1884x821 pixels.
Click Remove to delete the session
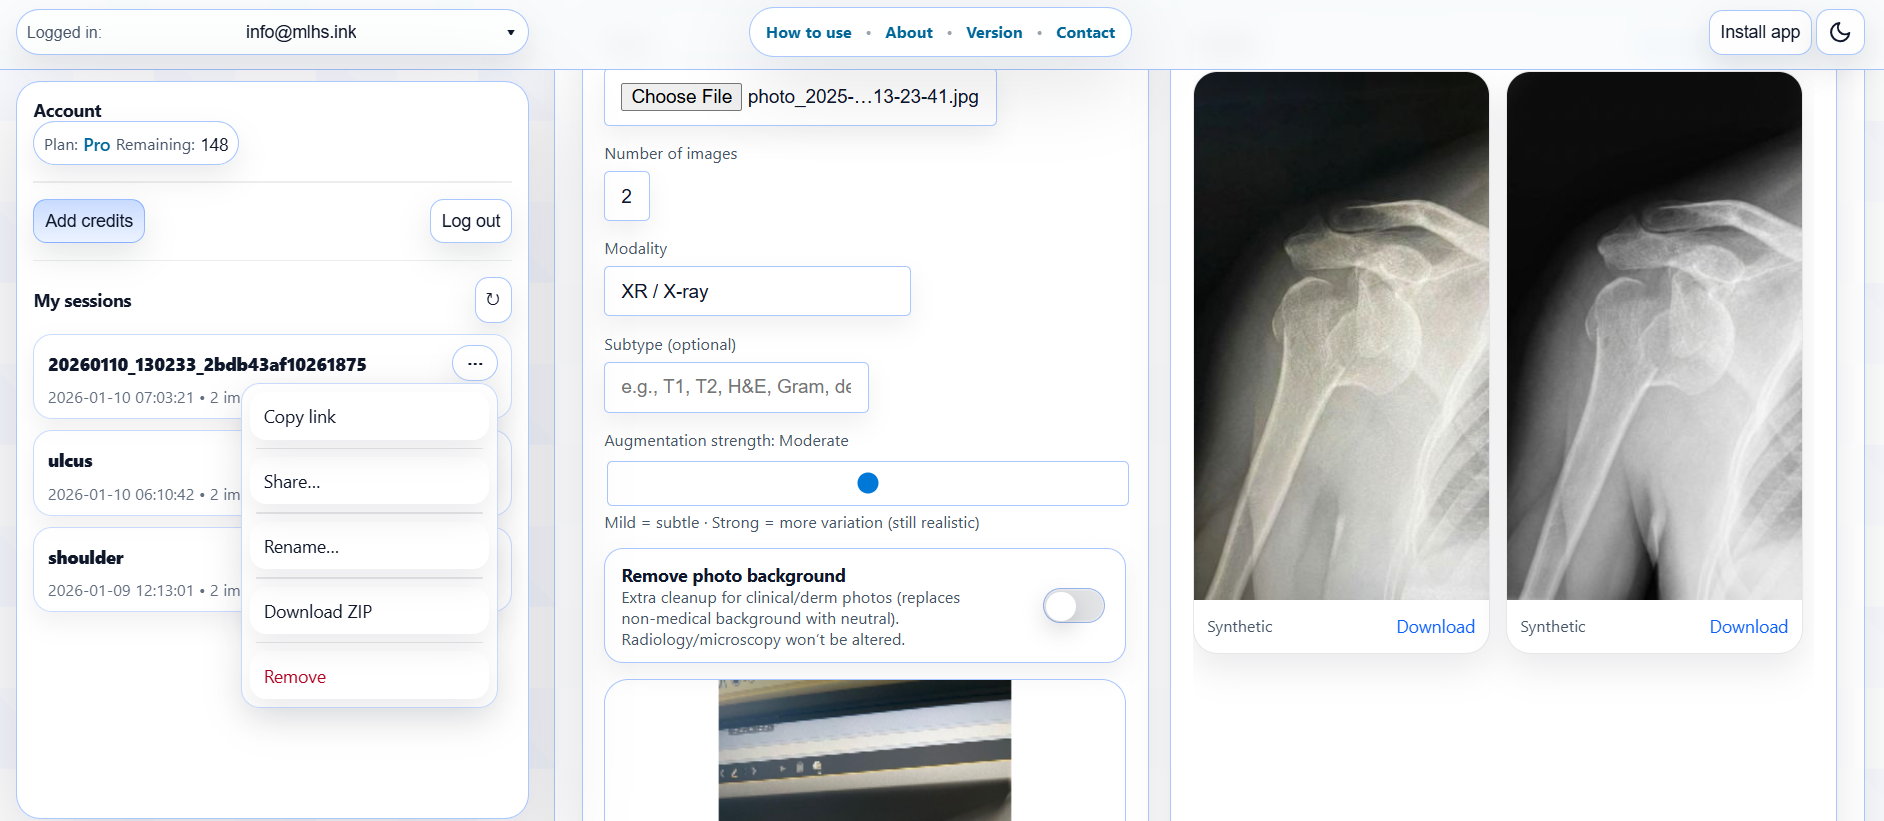294,676
